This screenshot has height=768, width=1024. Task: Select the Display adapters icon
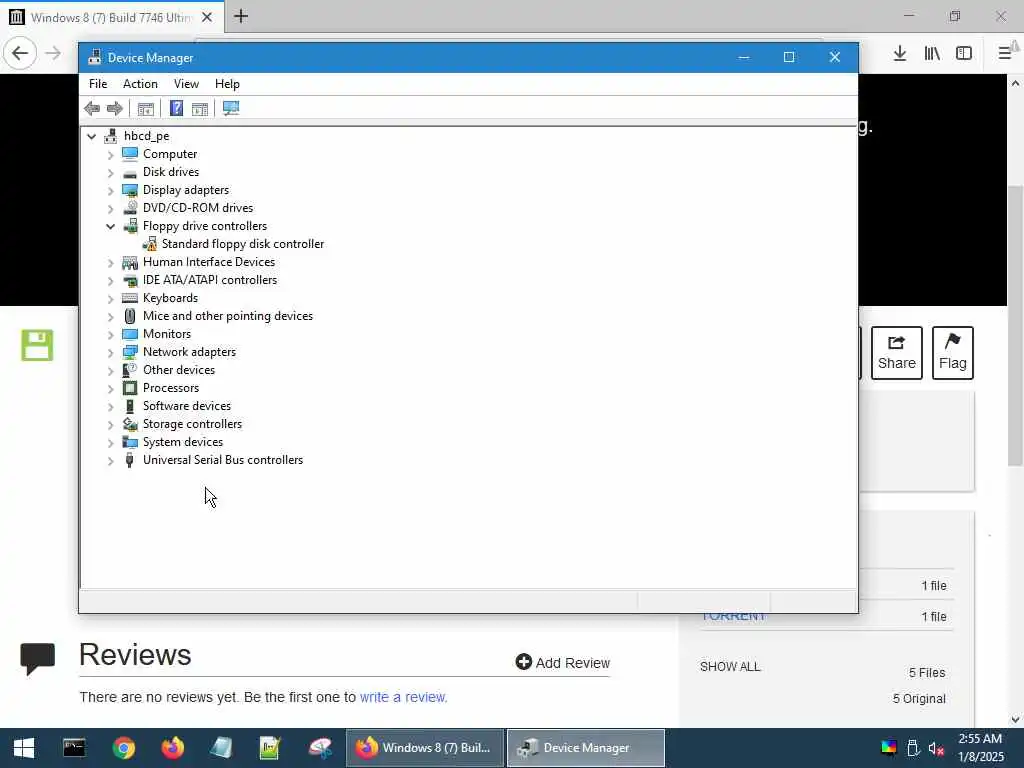point(130,190)
